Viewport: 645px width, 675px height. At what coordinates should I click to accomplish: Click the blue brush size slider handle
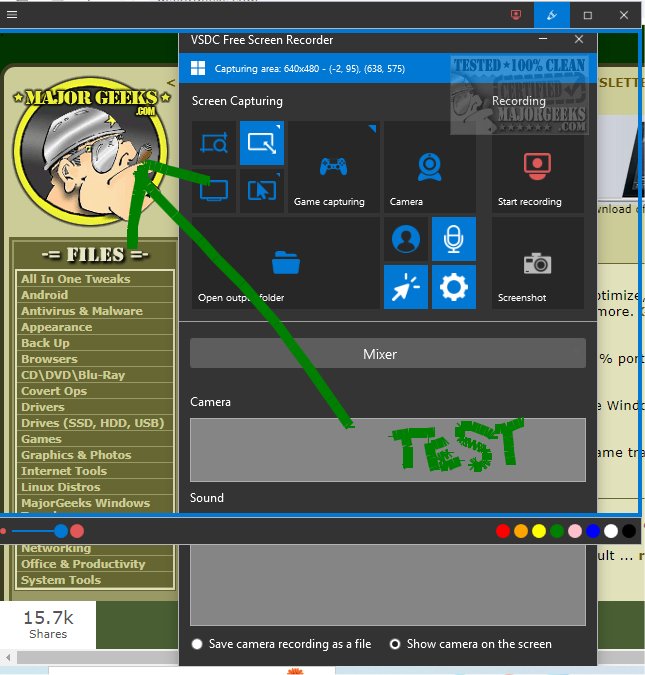[61, 531]
